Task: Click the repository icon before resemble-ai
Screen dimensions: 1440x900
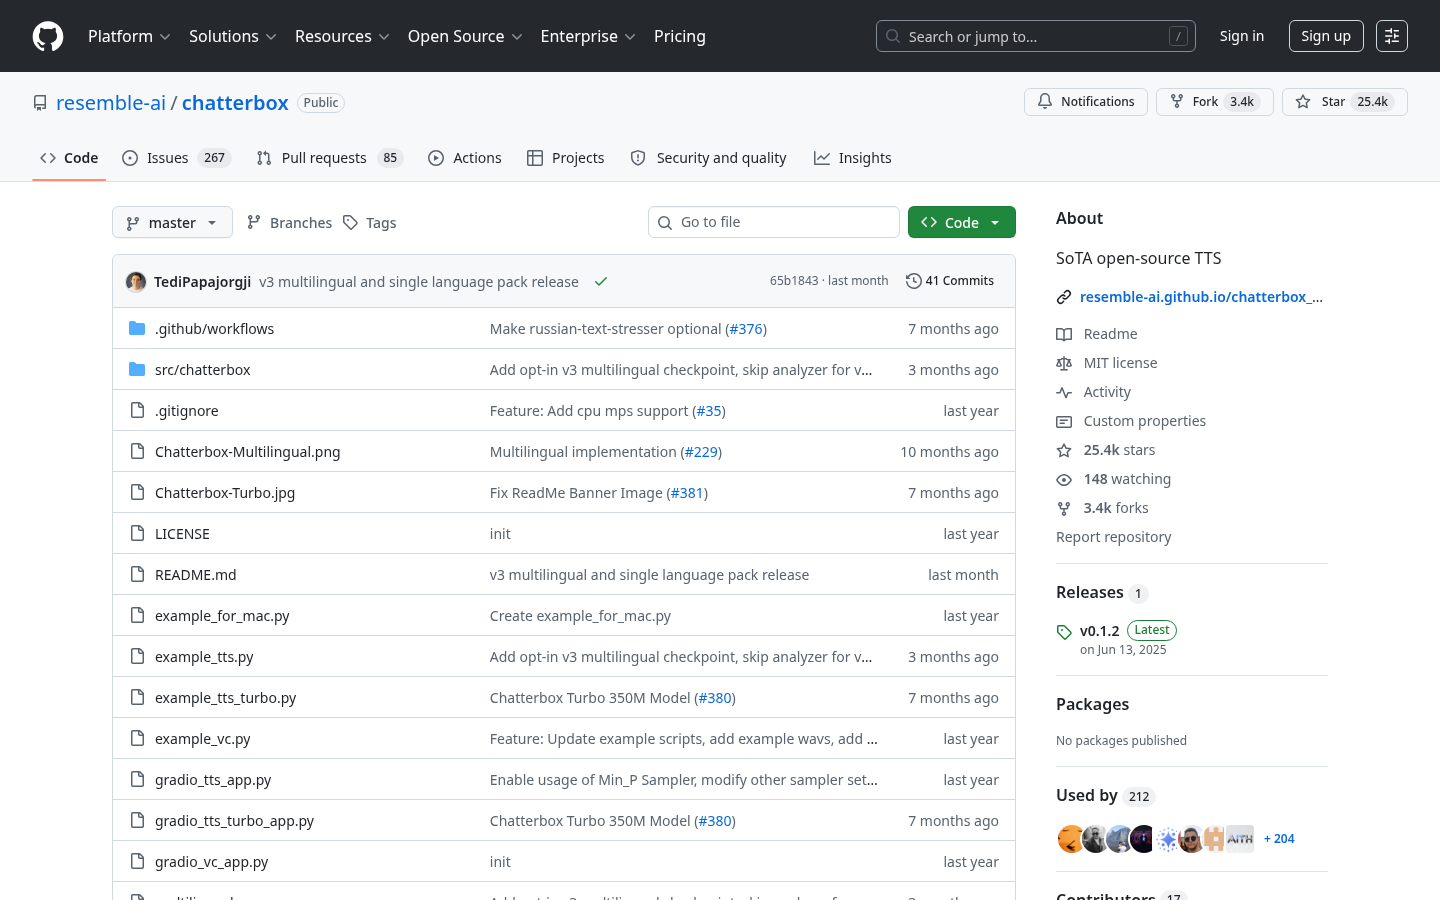Action: (x=40, y=103)
